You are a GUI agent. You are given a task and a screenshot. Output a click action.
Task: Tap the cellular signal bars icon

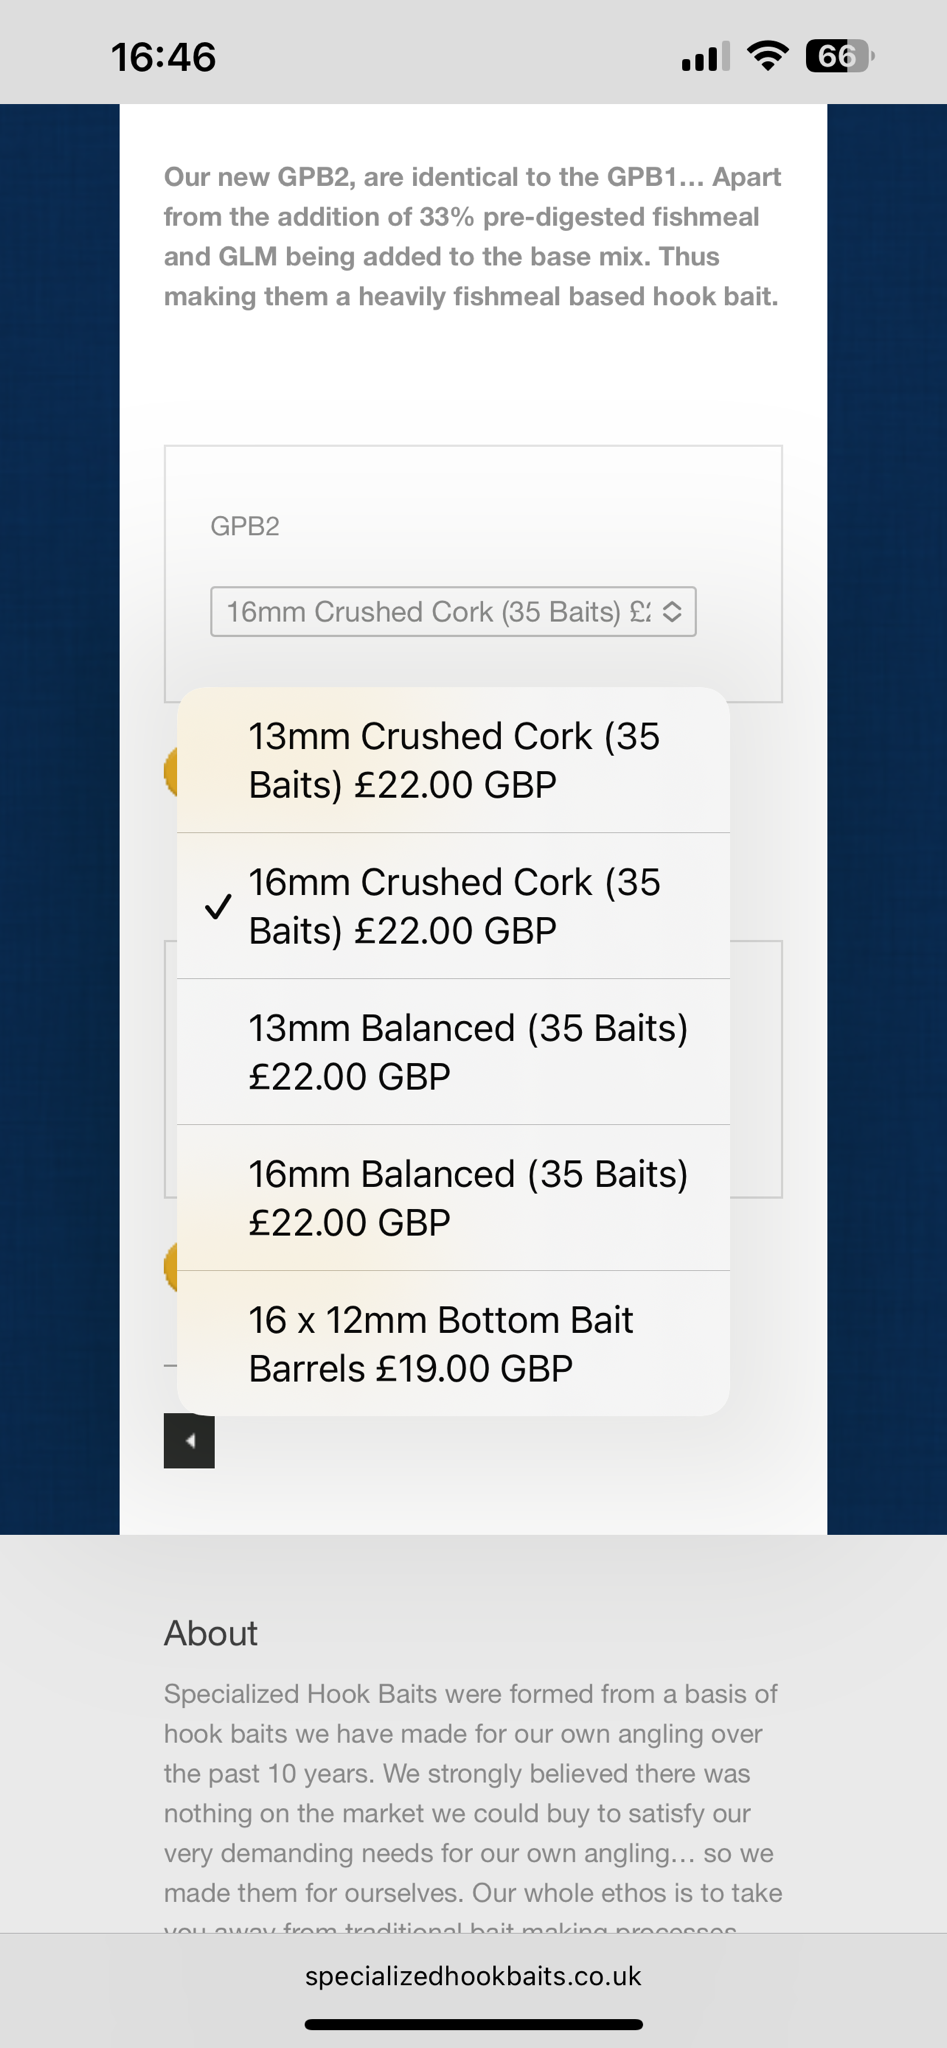705,57
